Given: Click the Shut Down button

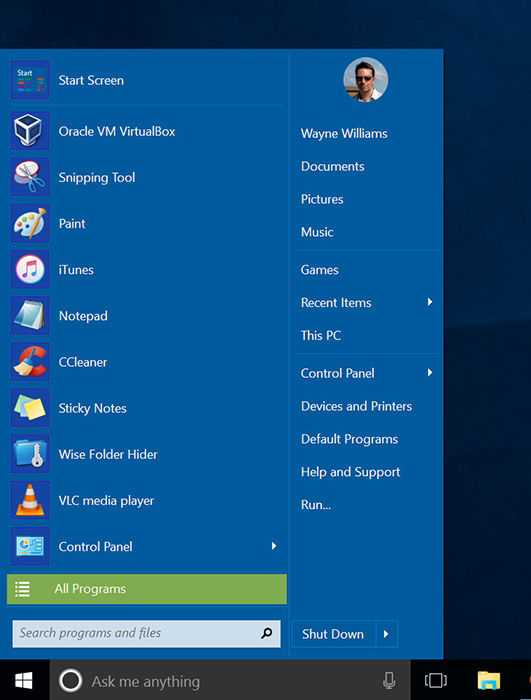Looking at the screenshot, I should pos(333,634).
